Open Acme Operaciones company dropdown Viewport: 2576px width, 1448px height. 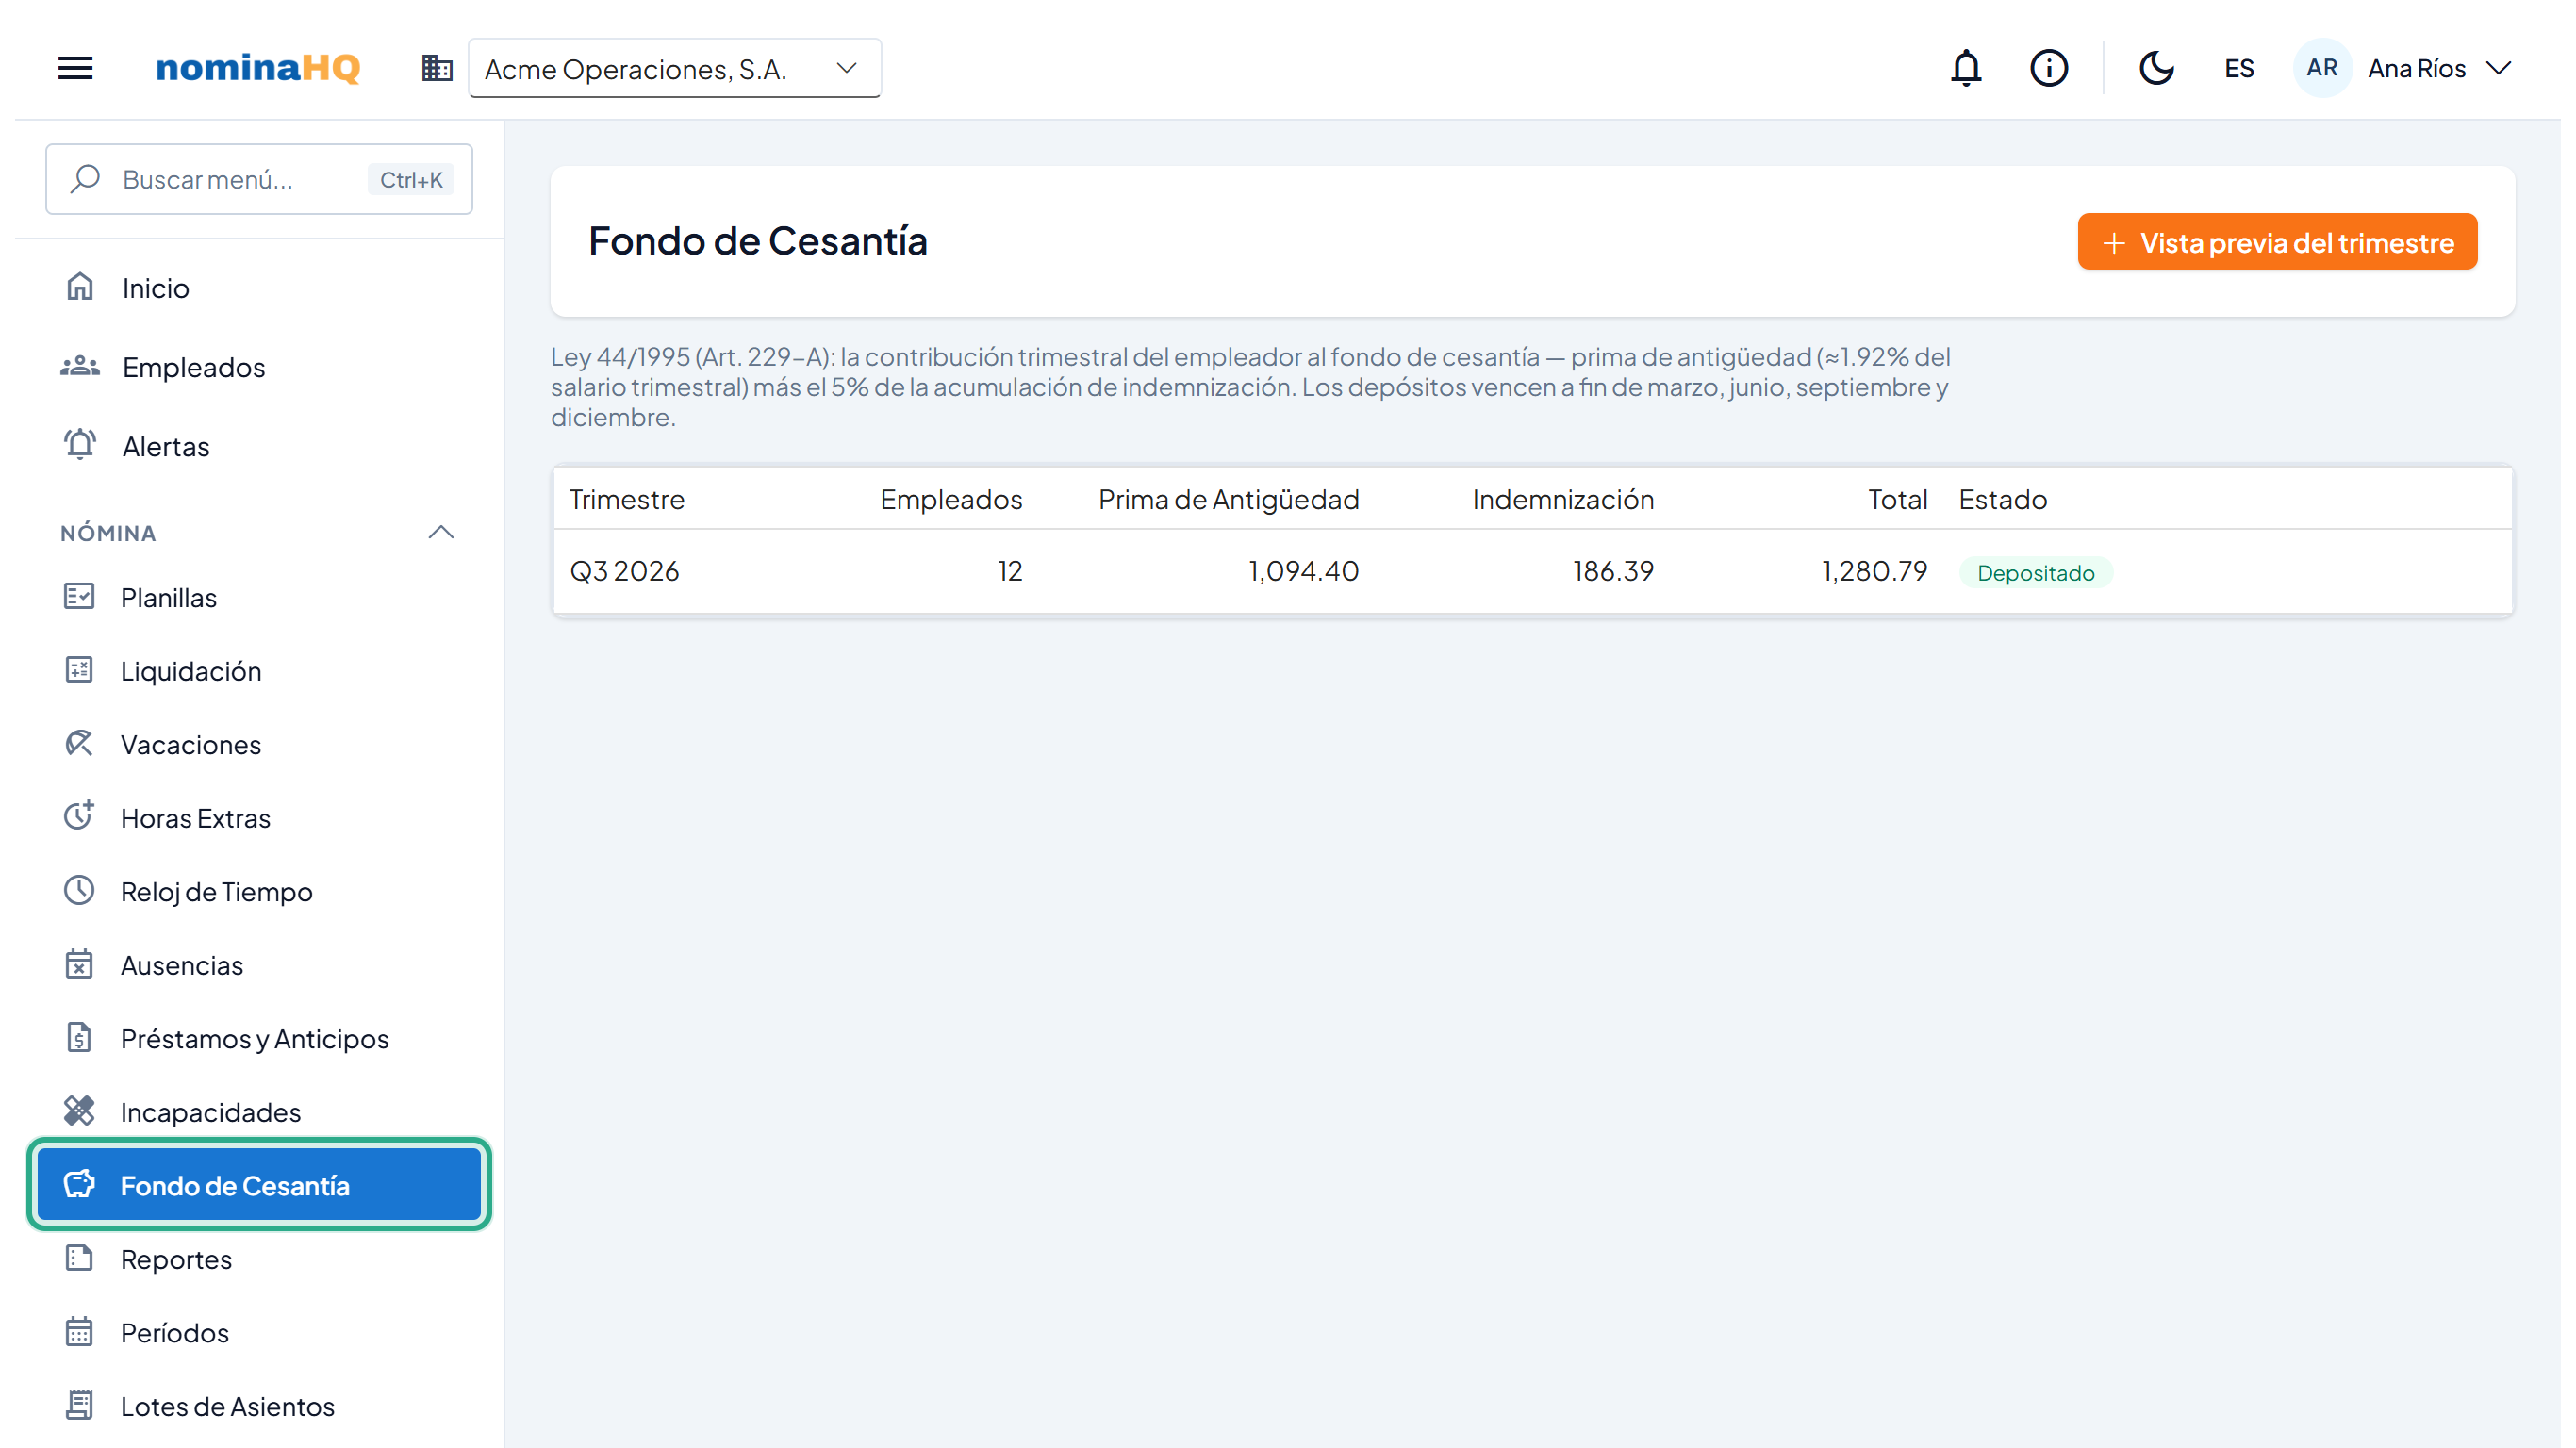click(x=675, y=68)
